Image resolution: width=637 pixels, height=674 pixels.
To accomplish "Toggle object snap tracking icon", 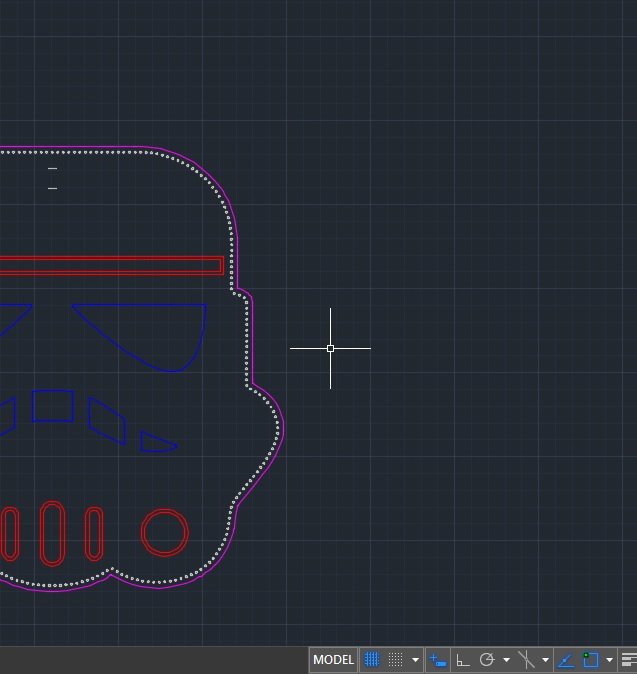I will click(x=566, y=659).
